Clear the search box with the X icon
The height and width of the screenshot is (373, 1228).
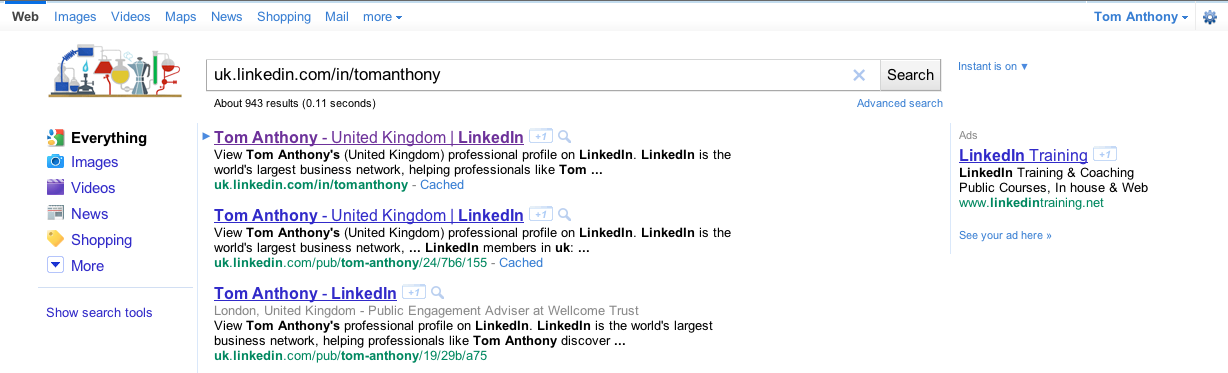click(859, 75)
